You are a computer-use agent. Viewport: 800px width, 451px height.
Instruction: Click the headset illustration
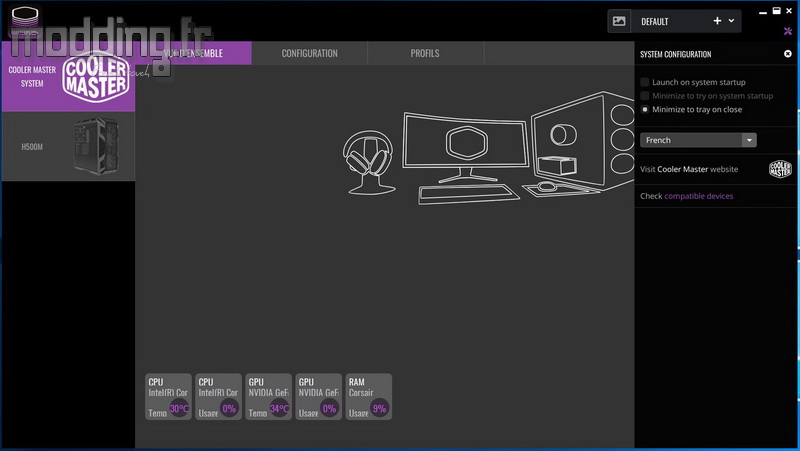click(369, 162)
